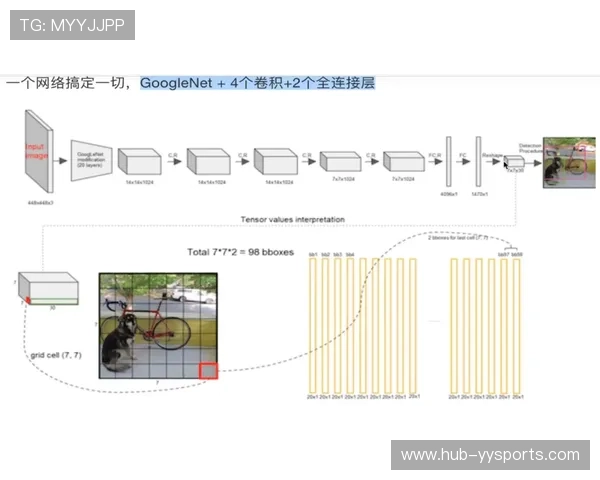Open the www.hub-yysports.com link
The height and width of the screenshot is (480, 600).
490,455
